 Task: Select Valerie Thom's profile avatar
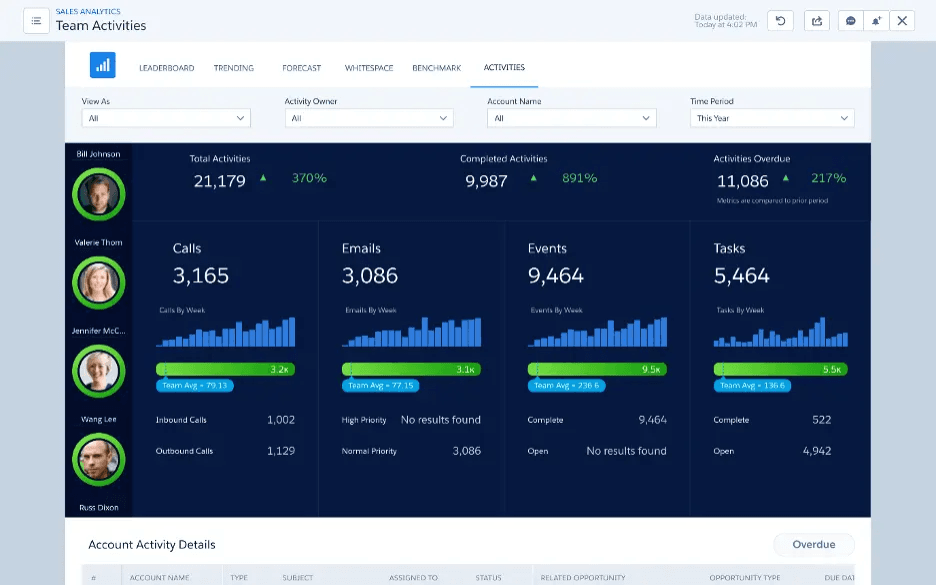[x=99, y=282]
